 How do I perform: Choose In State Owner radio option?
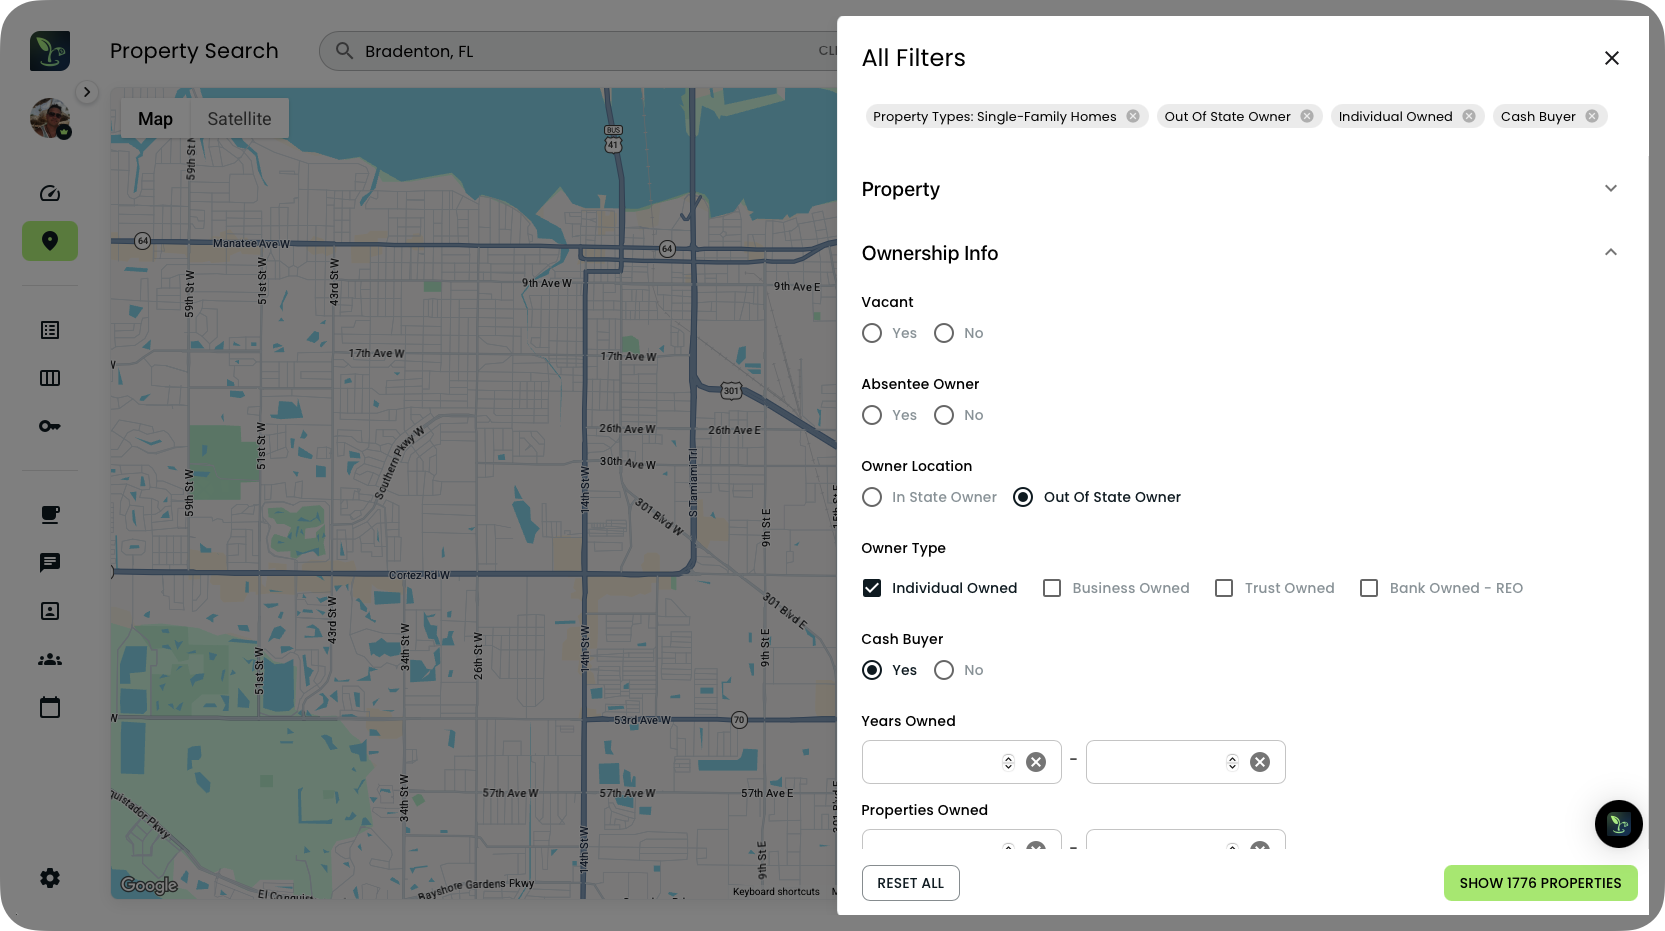point(871,497)
